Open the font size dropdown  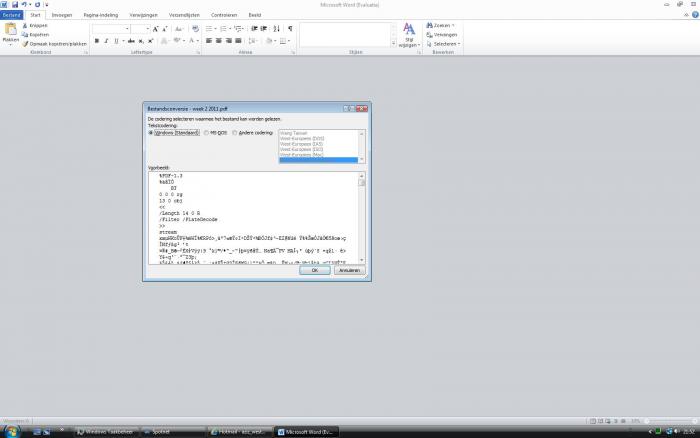click(148, 29)
